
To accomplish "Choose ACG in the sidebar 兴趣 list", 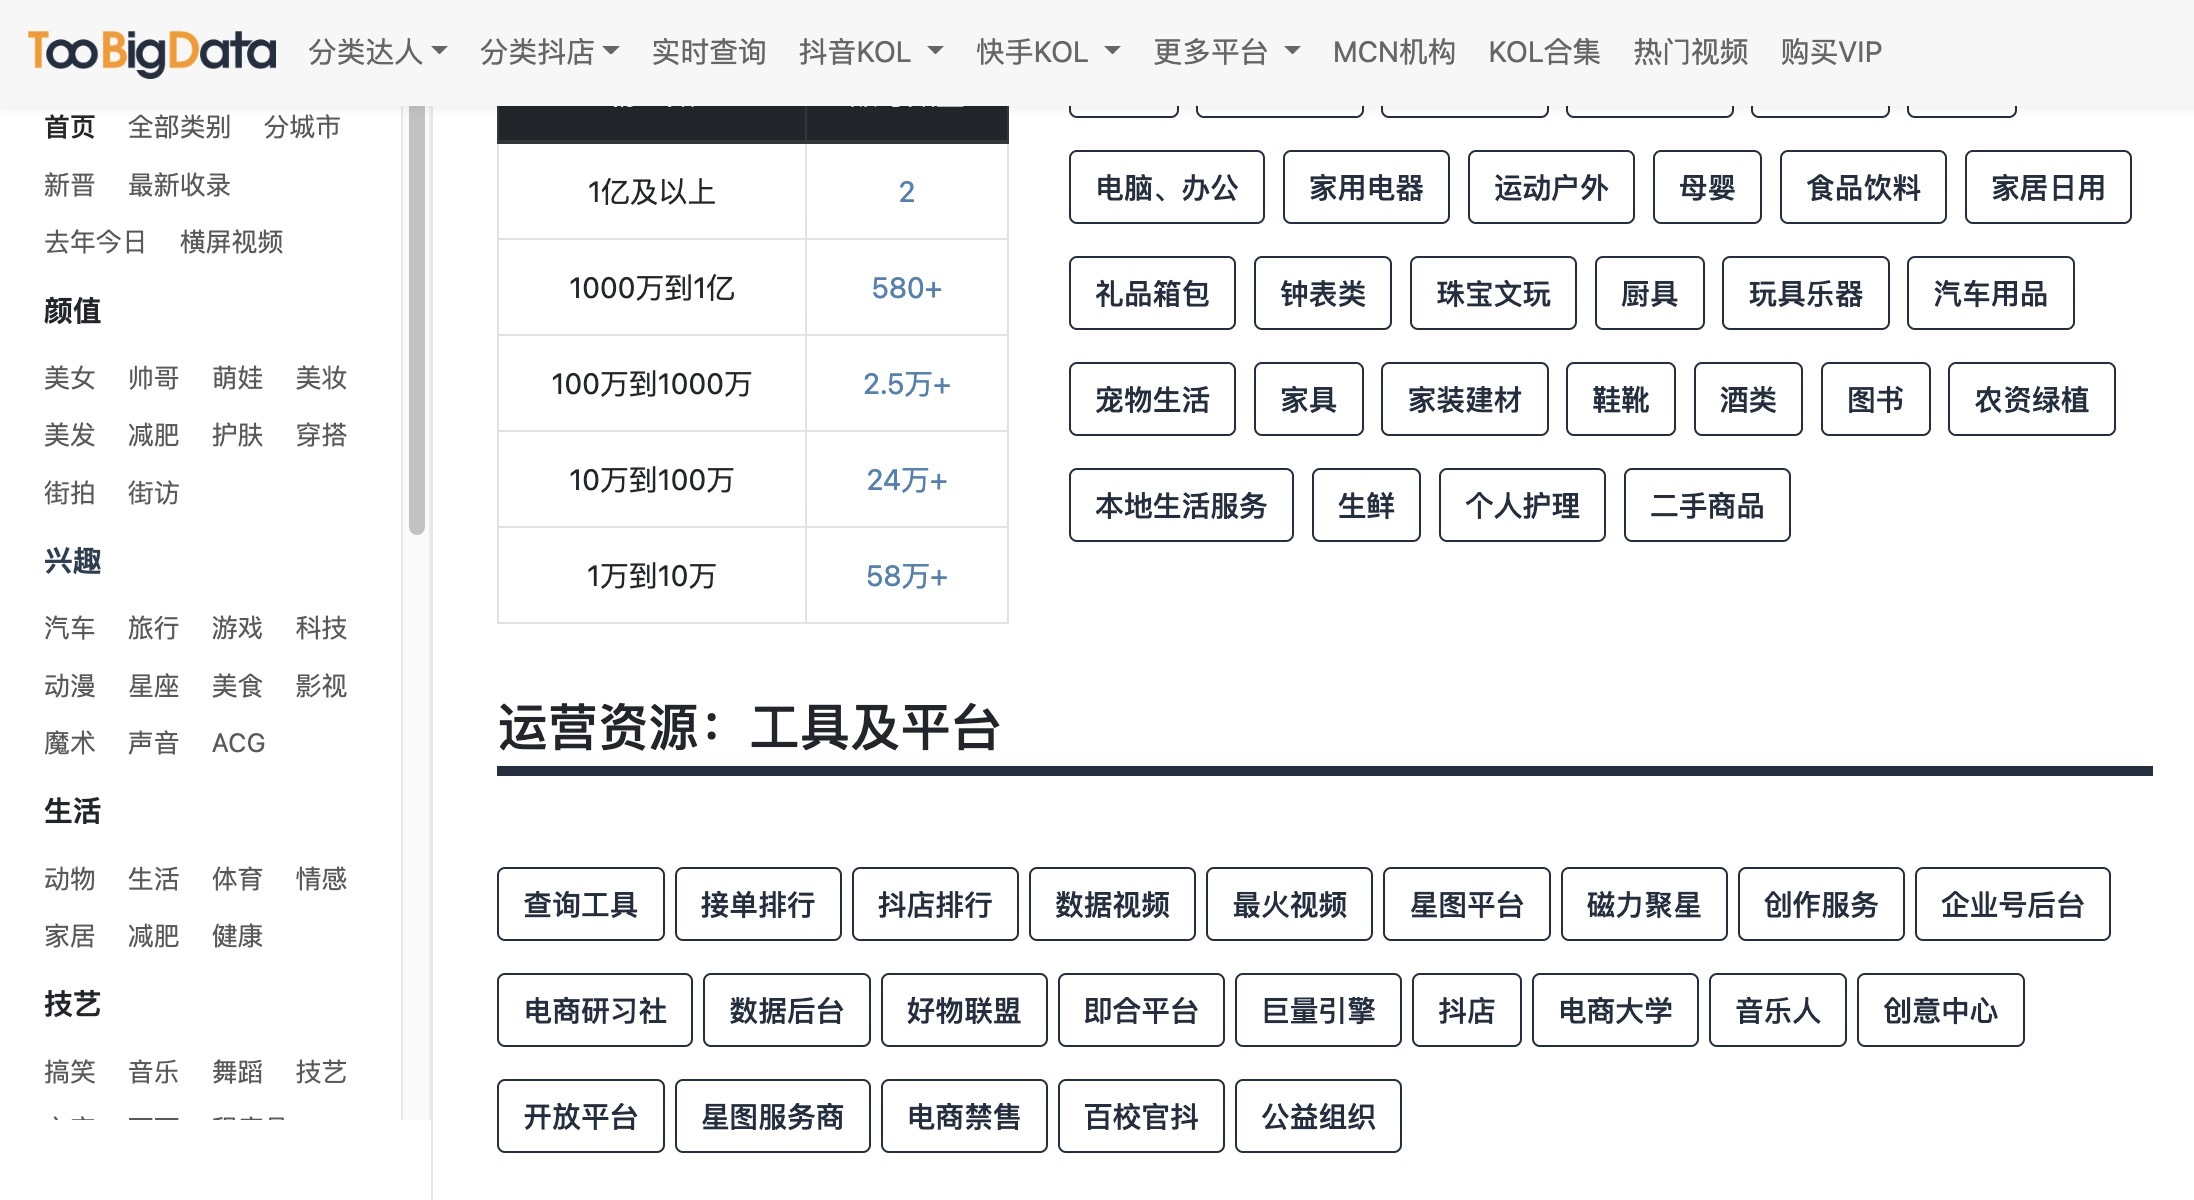I will [238, 743].
